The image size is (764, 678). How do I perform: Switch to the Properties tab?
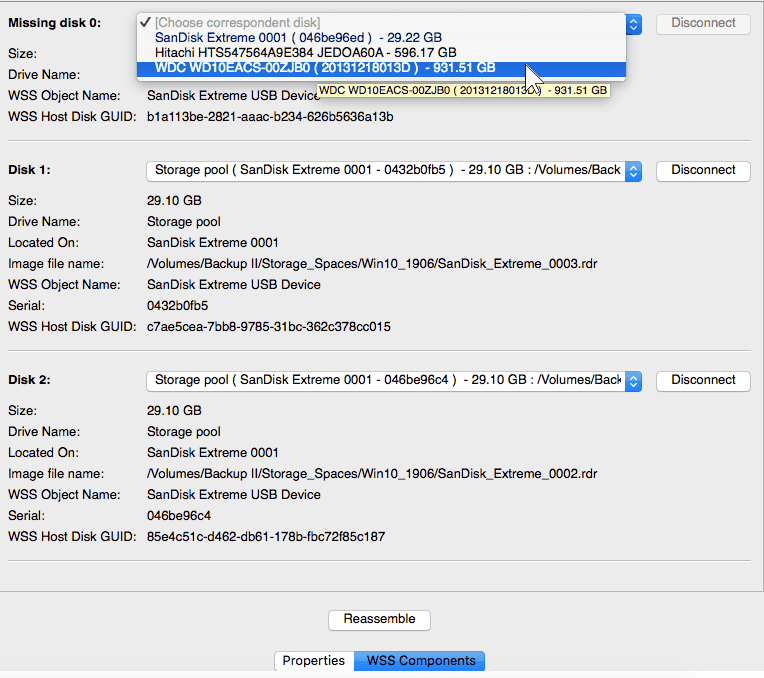(x=314, y=661)
